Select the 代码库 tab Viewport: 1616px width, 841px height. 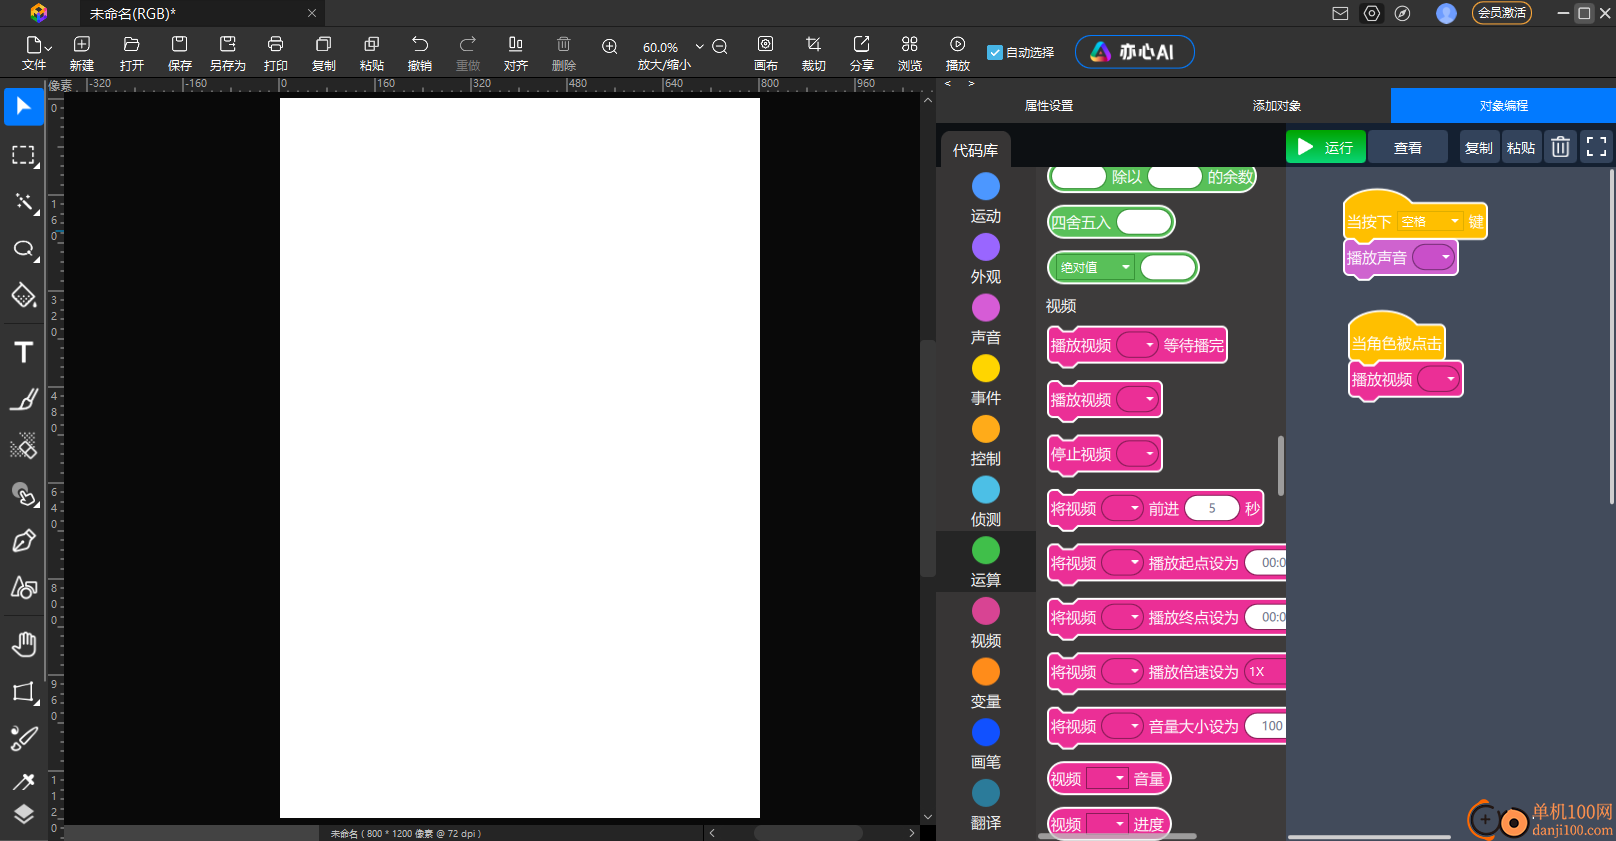click(x=975, y=150)
